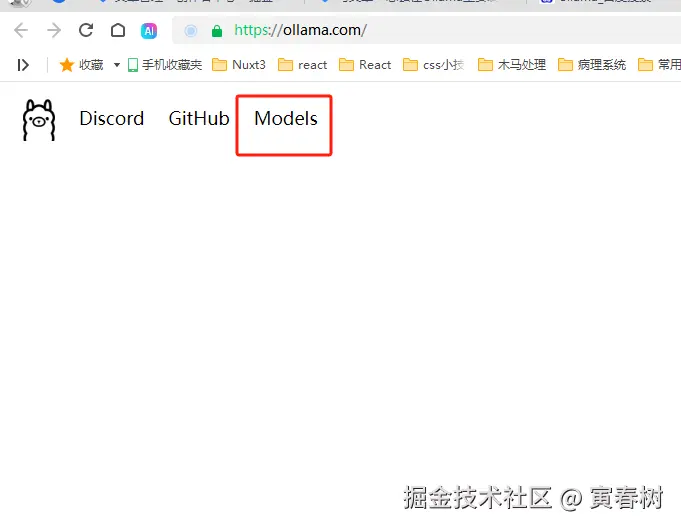681x529 pixels.
Task: Open the Models link
Action: [x=286, y=119]
